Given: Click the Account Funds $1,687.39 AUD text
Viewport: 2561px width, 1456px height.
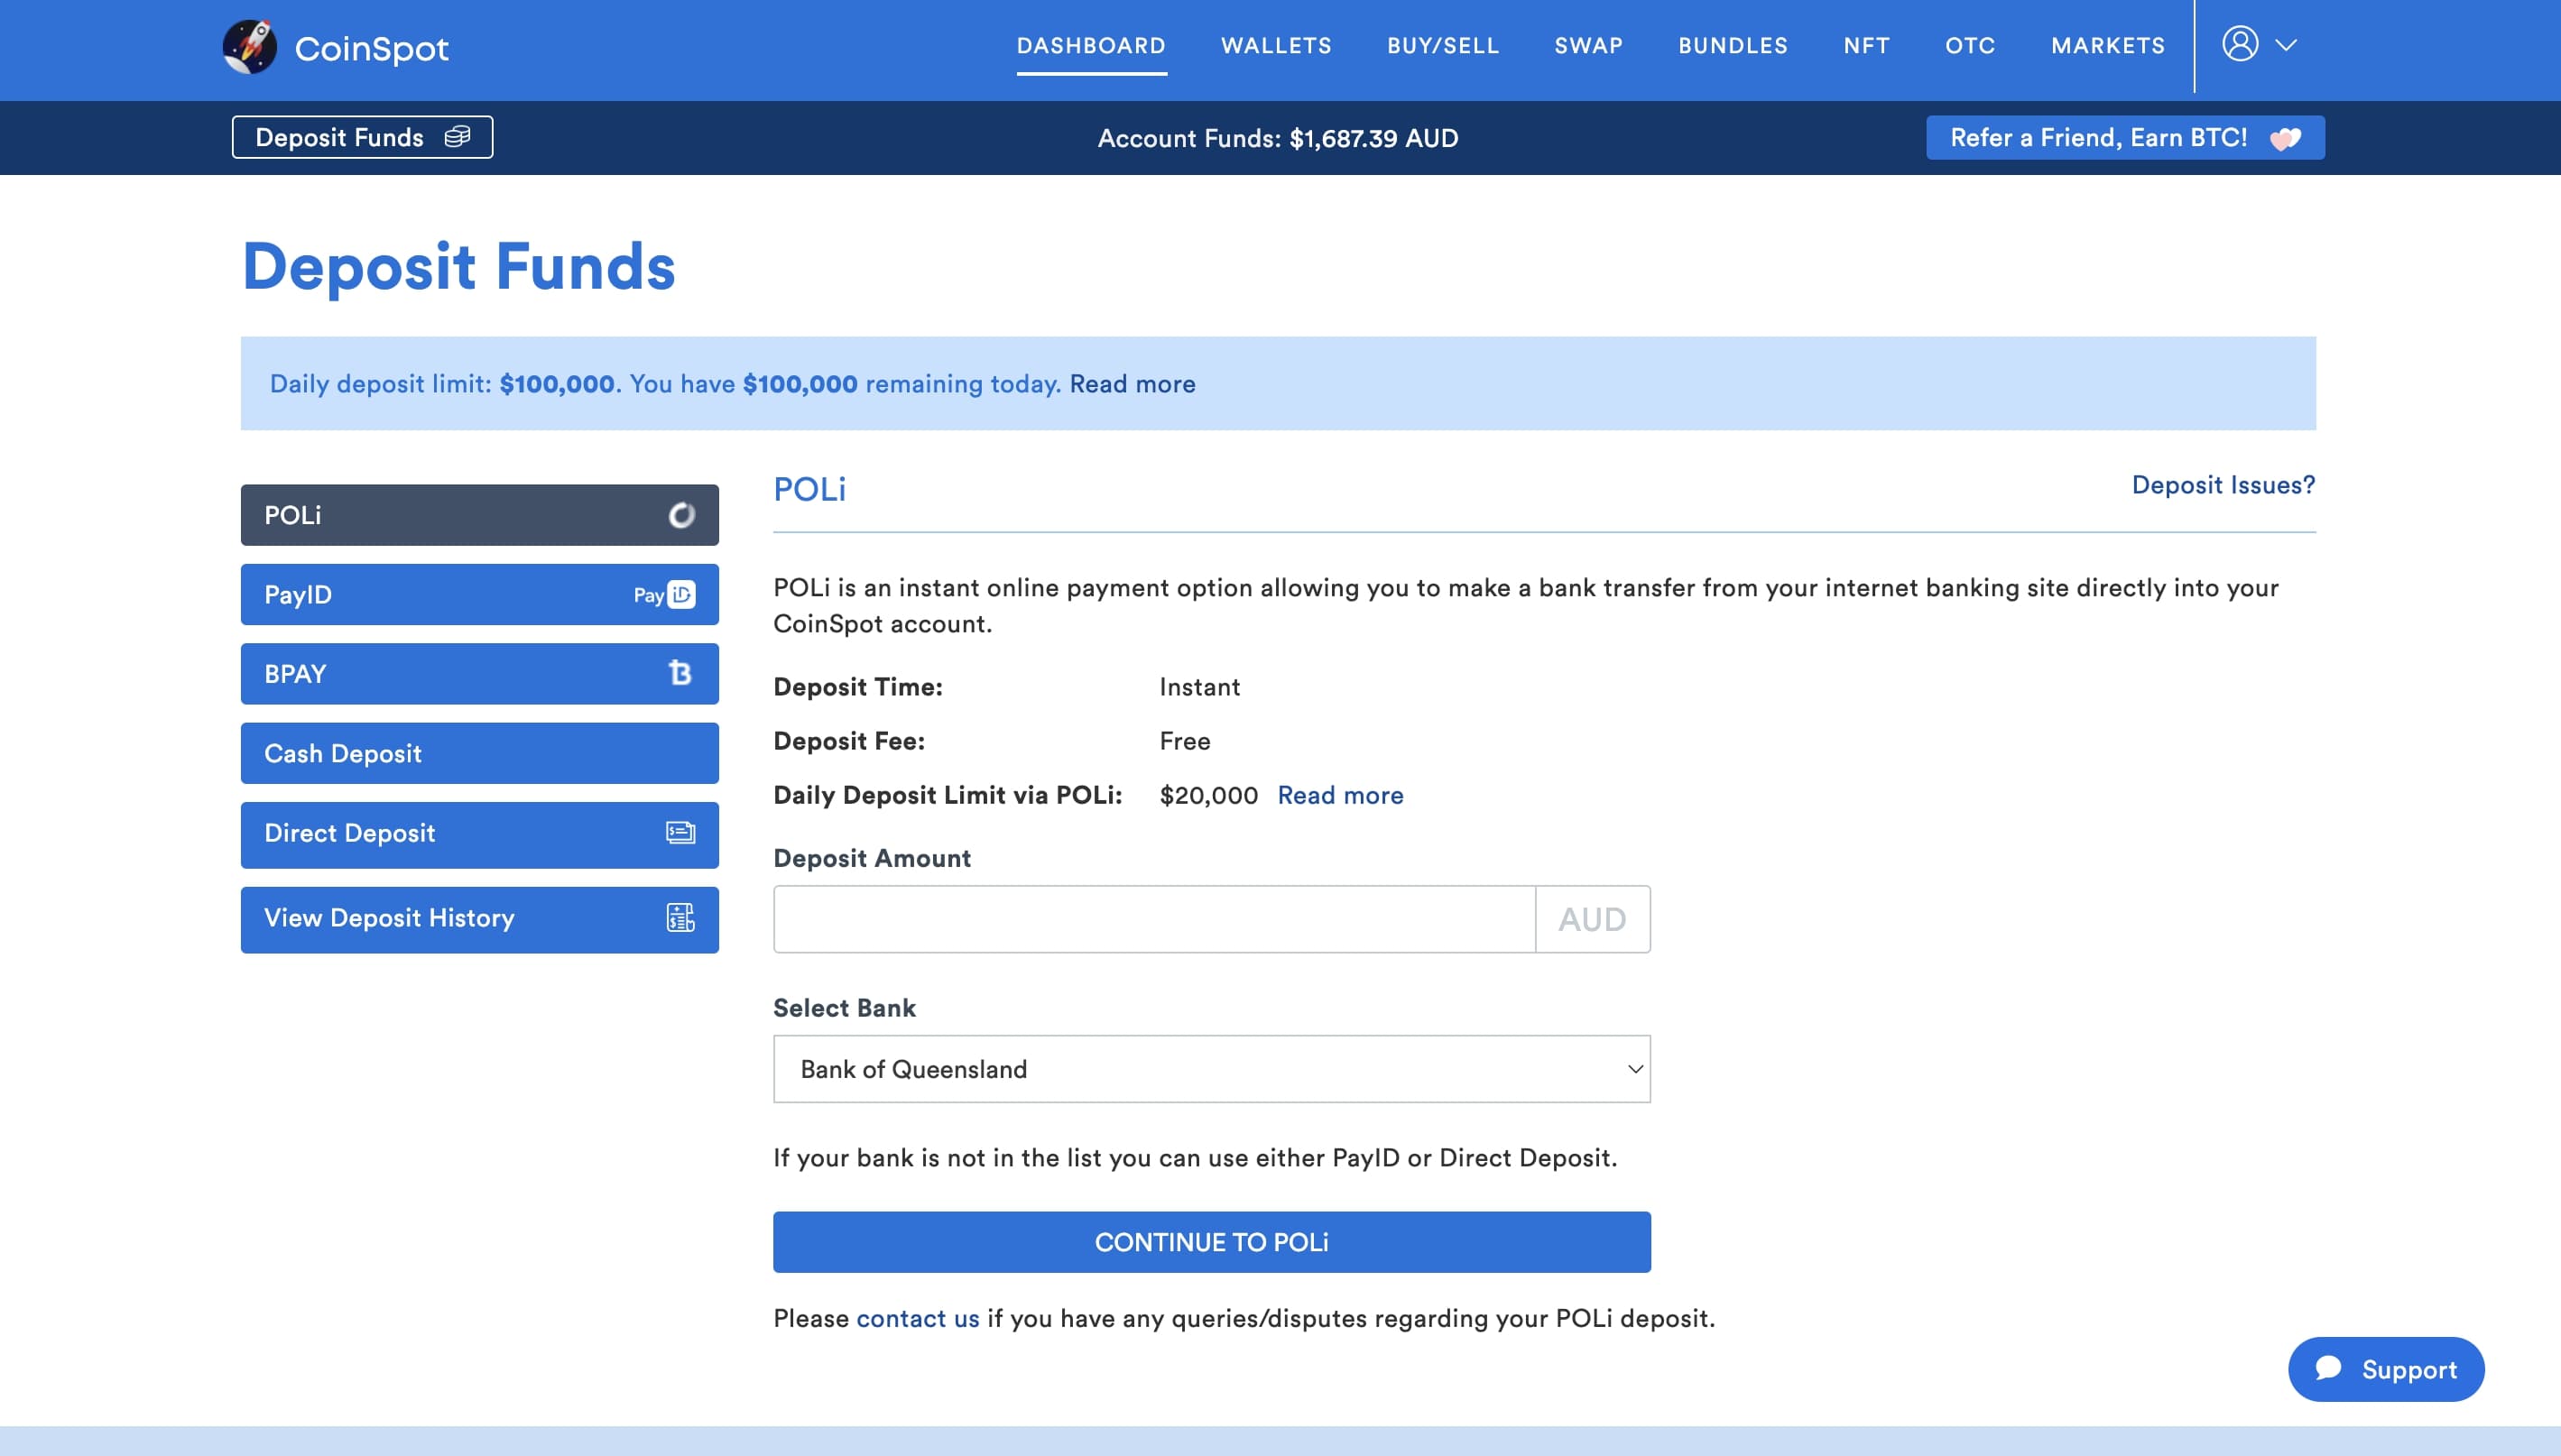Looking at the screenshot, I should pos(1278,138).
